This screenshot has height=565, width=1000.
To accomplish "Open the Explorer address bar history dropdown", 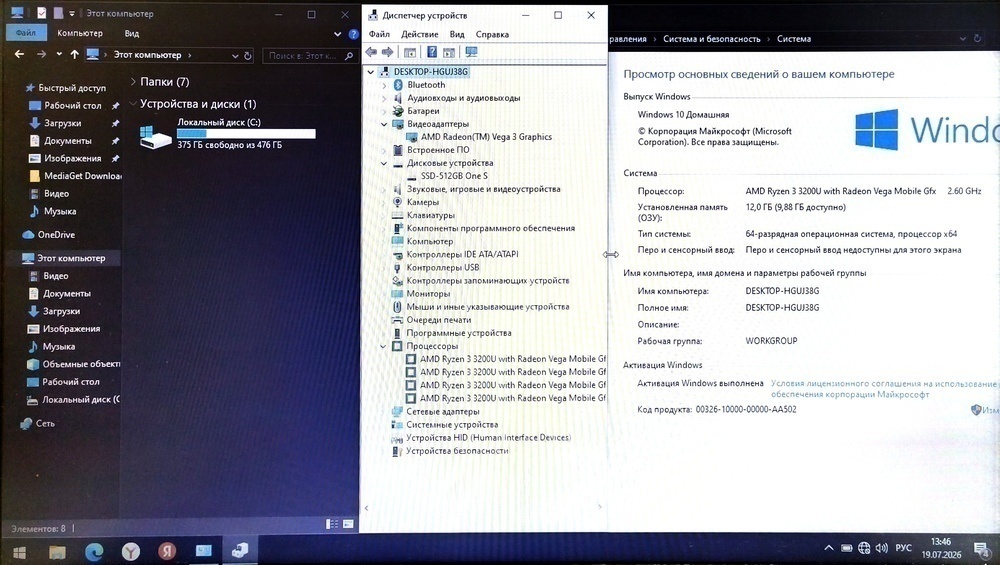I will point(235,55).
